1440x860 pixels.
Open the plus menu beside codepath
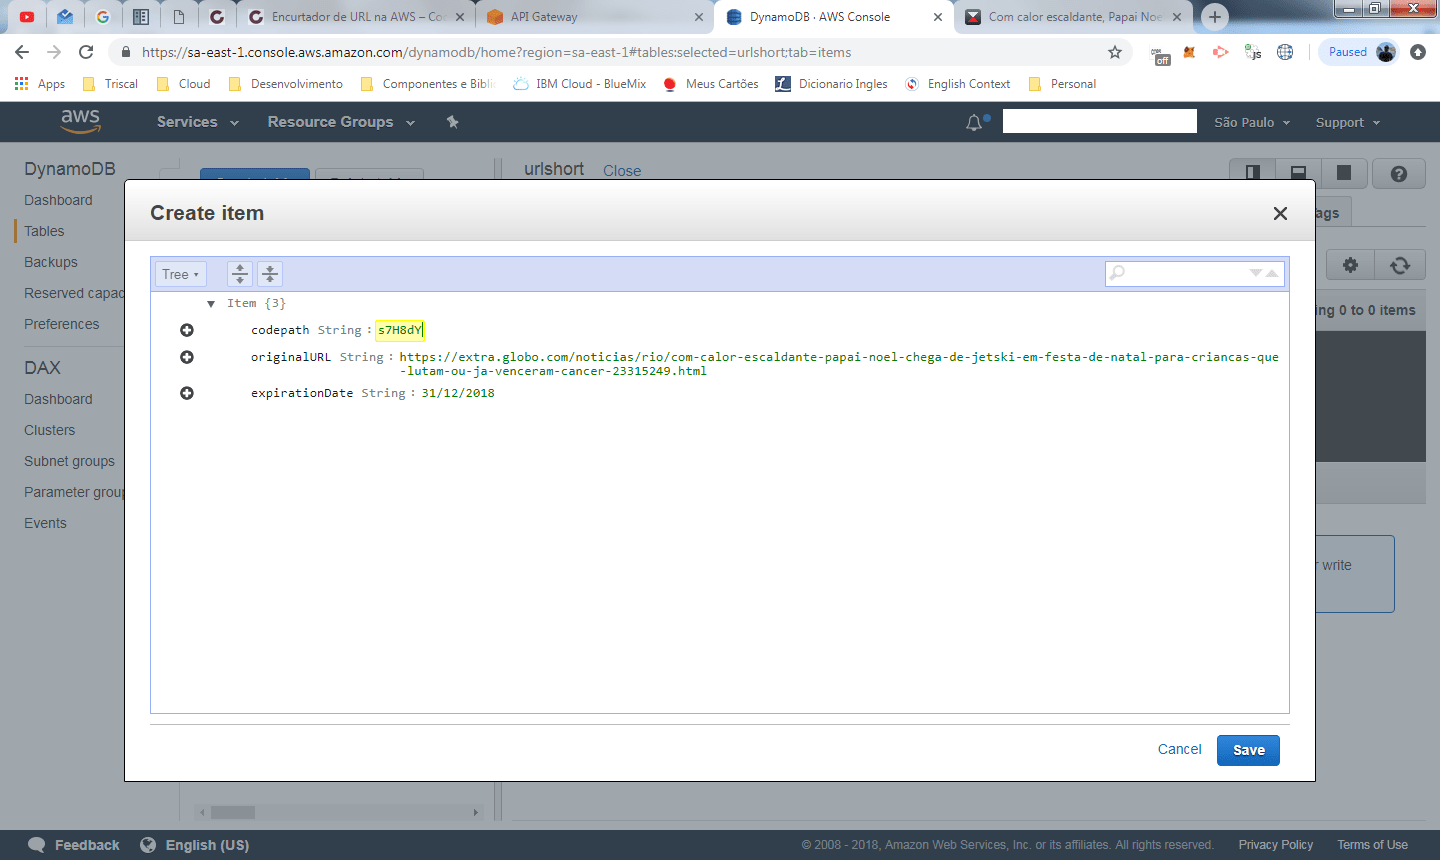click(187, 330)
